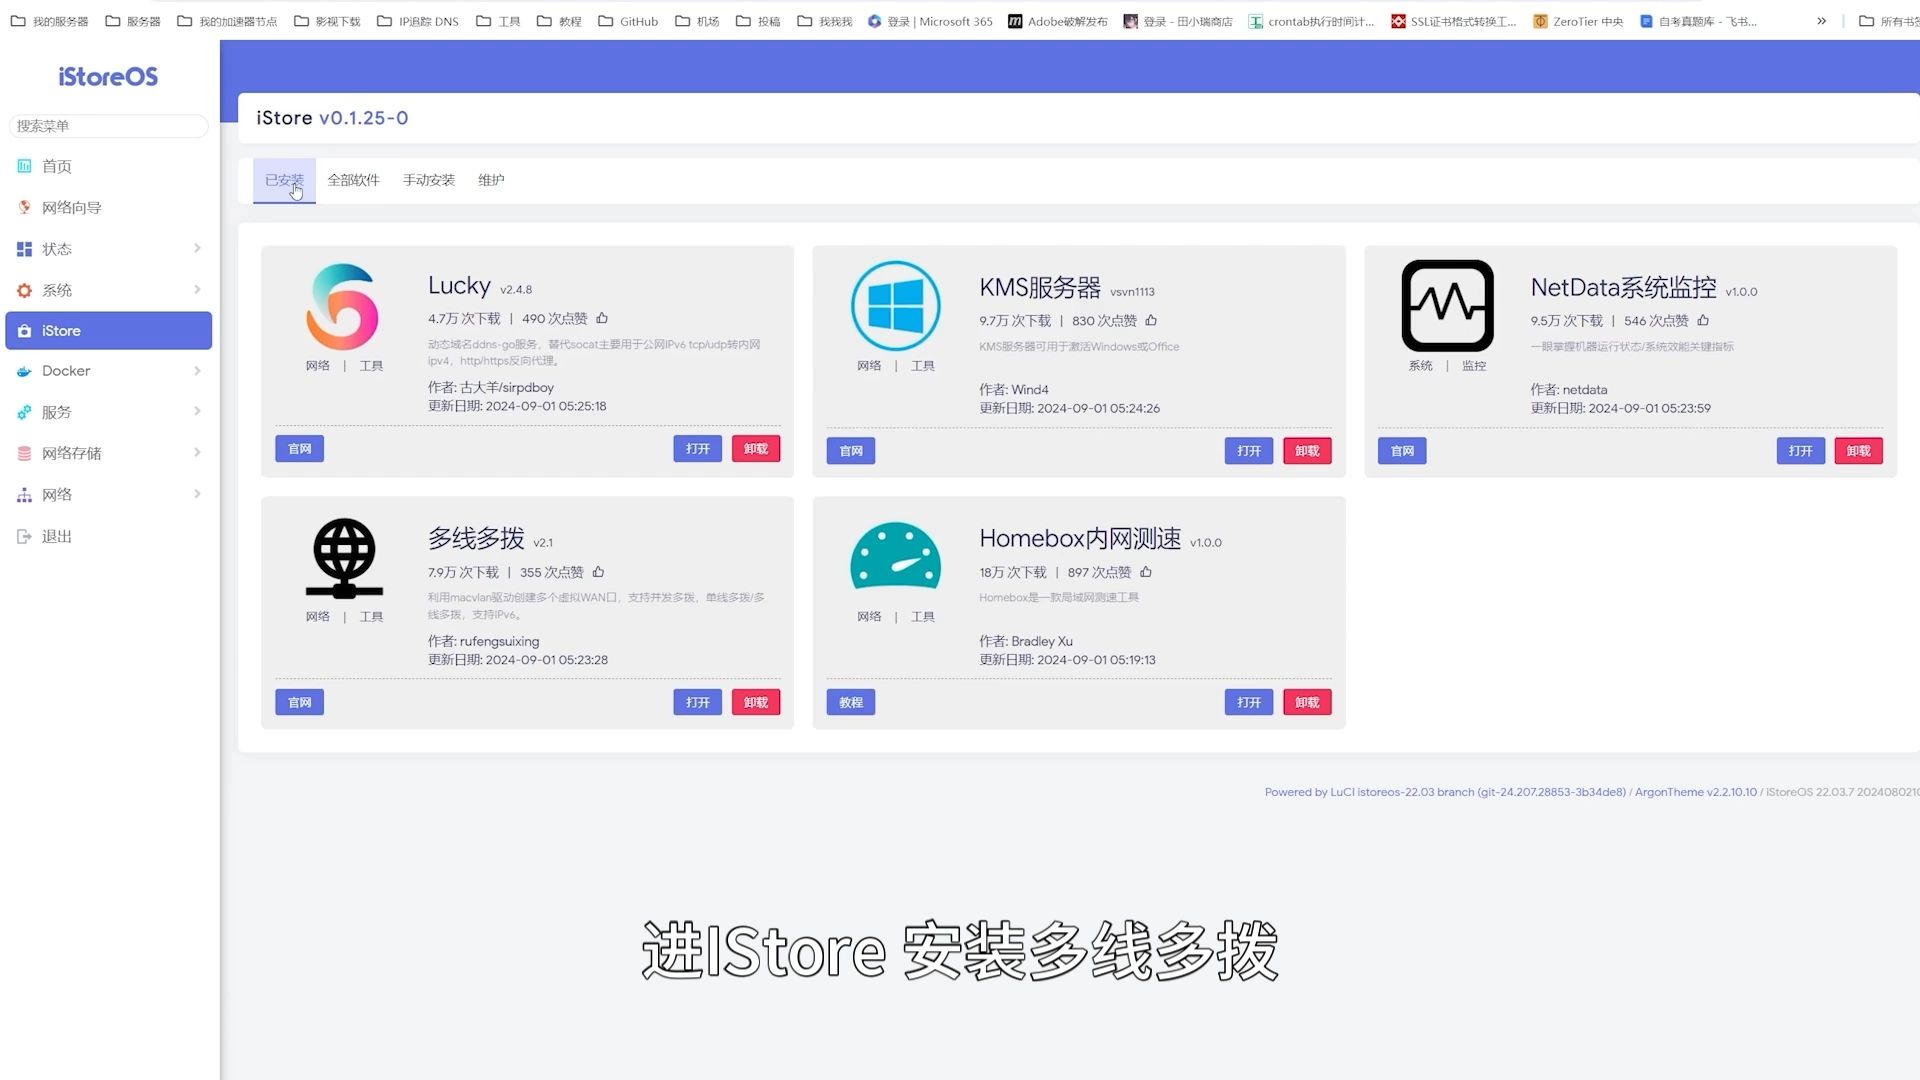The image size is (1920, 1080).
Task: Click the 多线多拨 globe logo
Action: (x=344, y=558)
